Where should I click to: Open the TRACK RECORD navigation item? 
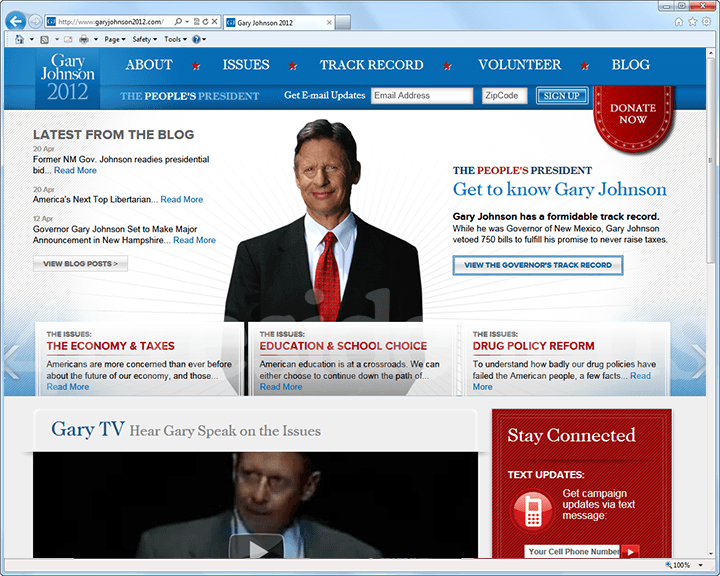click(371, 65)
